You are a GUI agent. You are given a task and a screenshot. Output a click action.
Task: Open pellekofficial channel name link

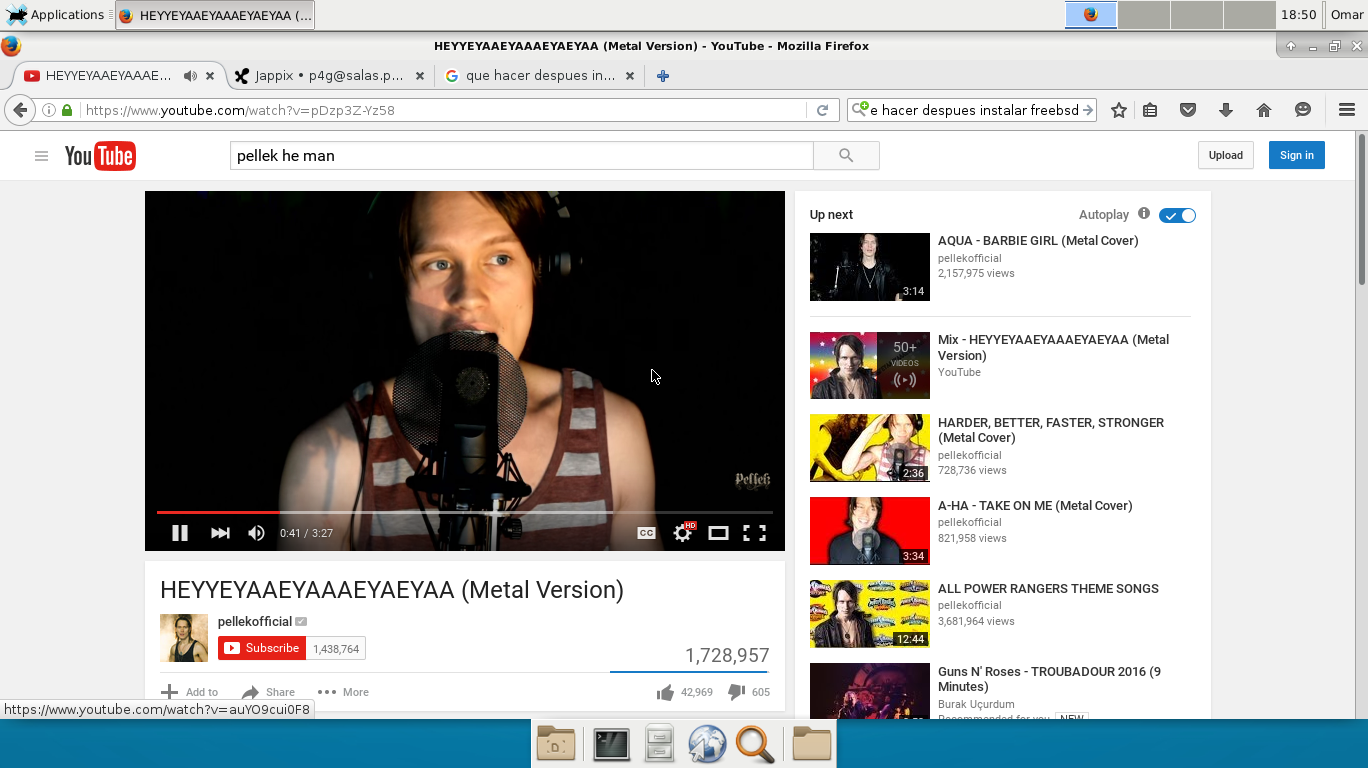coord(255,621)
